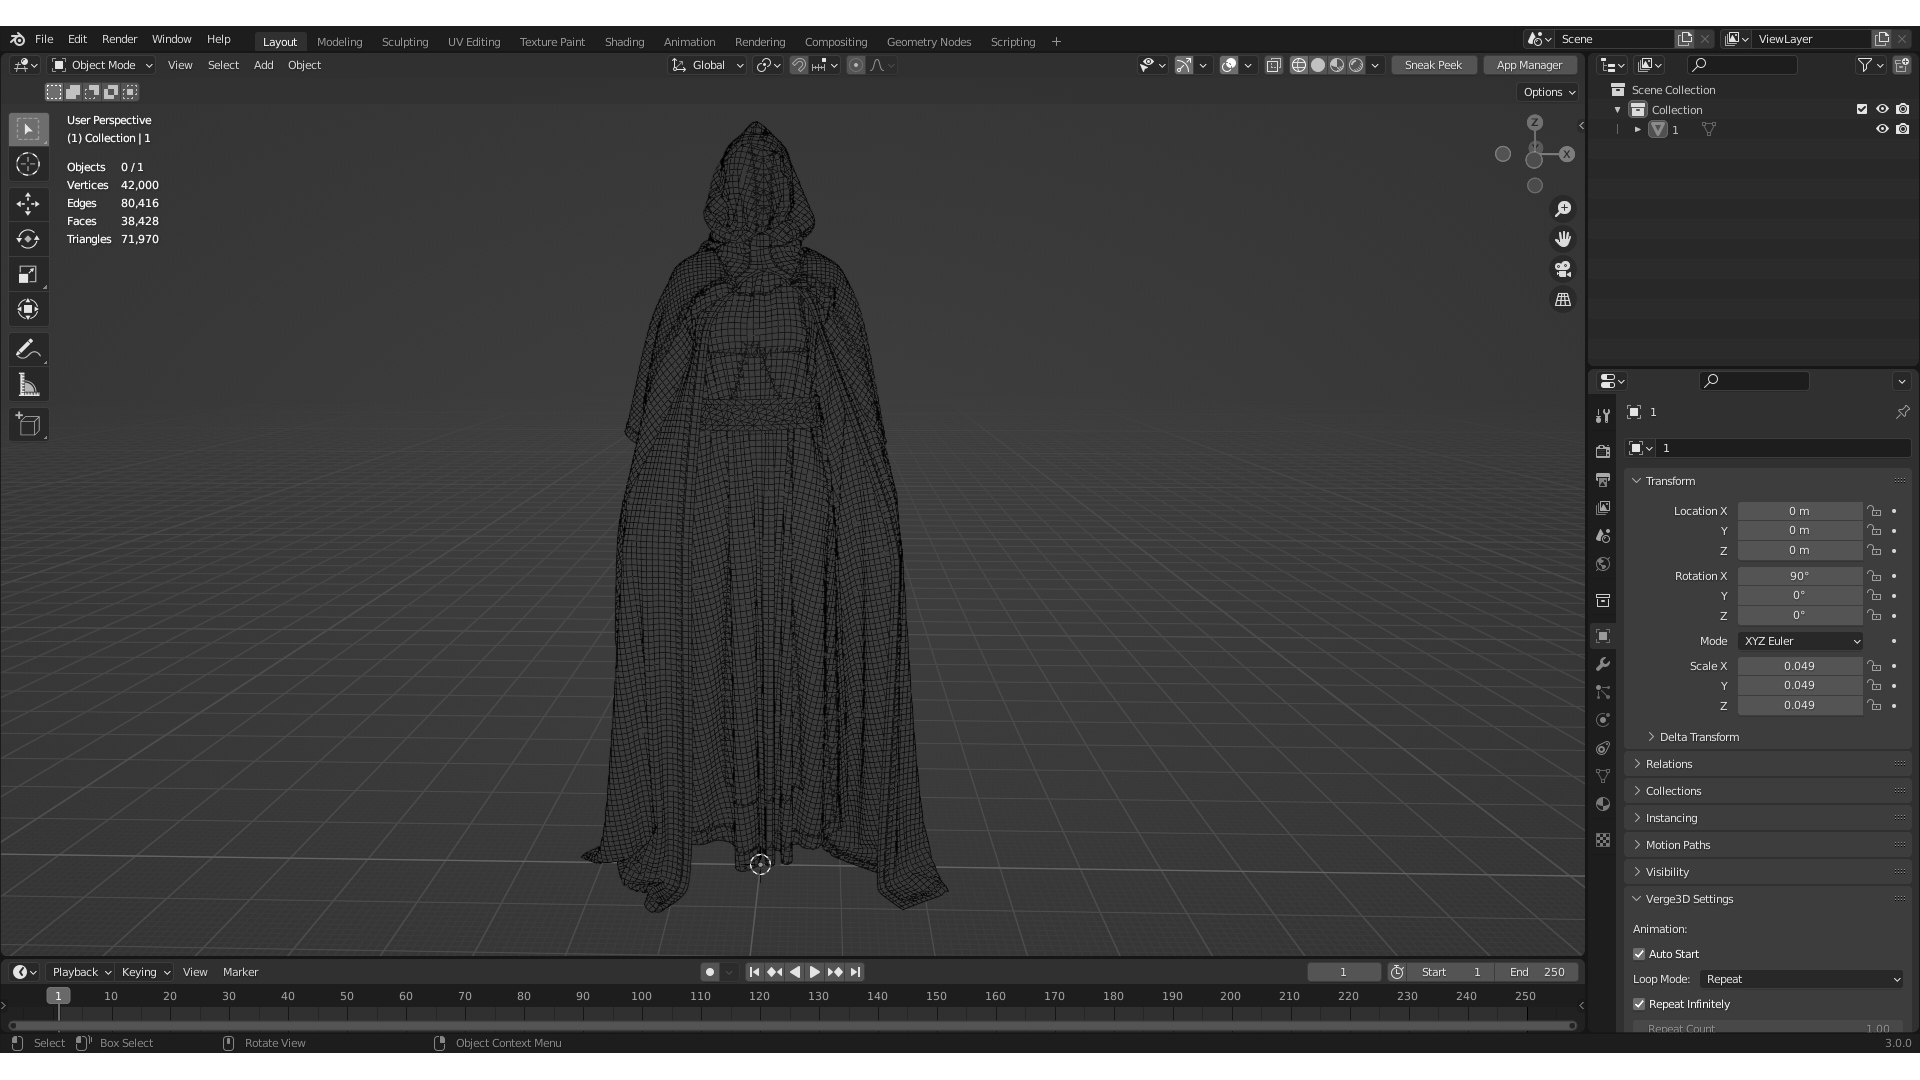Screen dimensions: 1920x1080
Task: Toggle Collection exclude checkbox in outliner
Action: click(x=1862, y=109)
